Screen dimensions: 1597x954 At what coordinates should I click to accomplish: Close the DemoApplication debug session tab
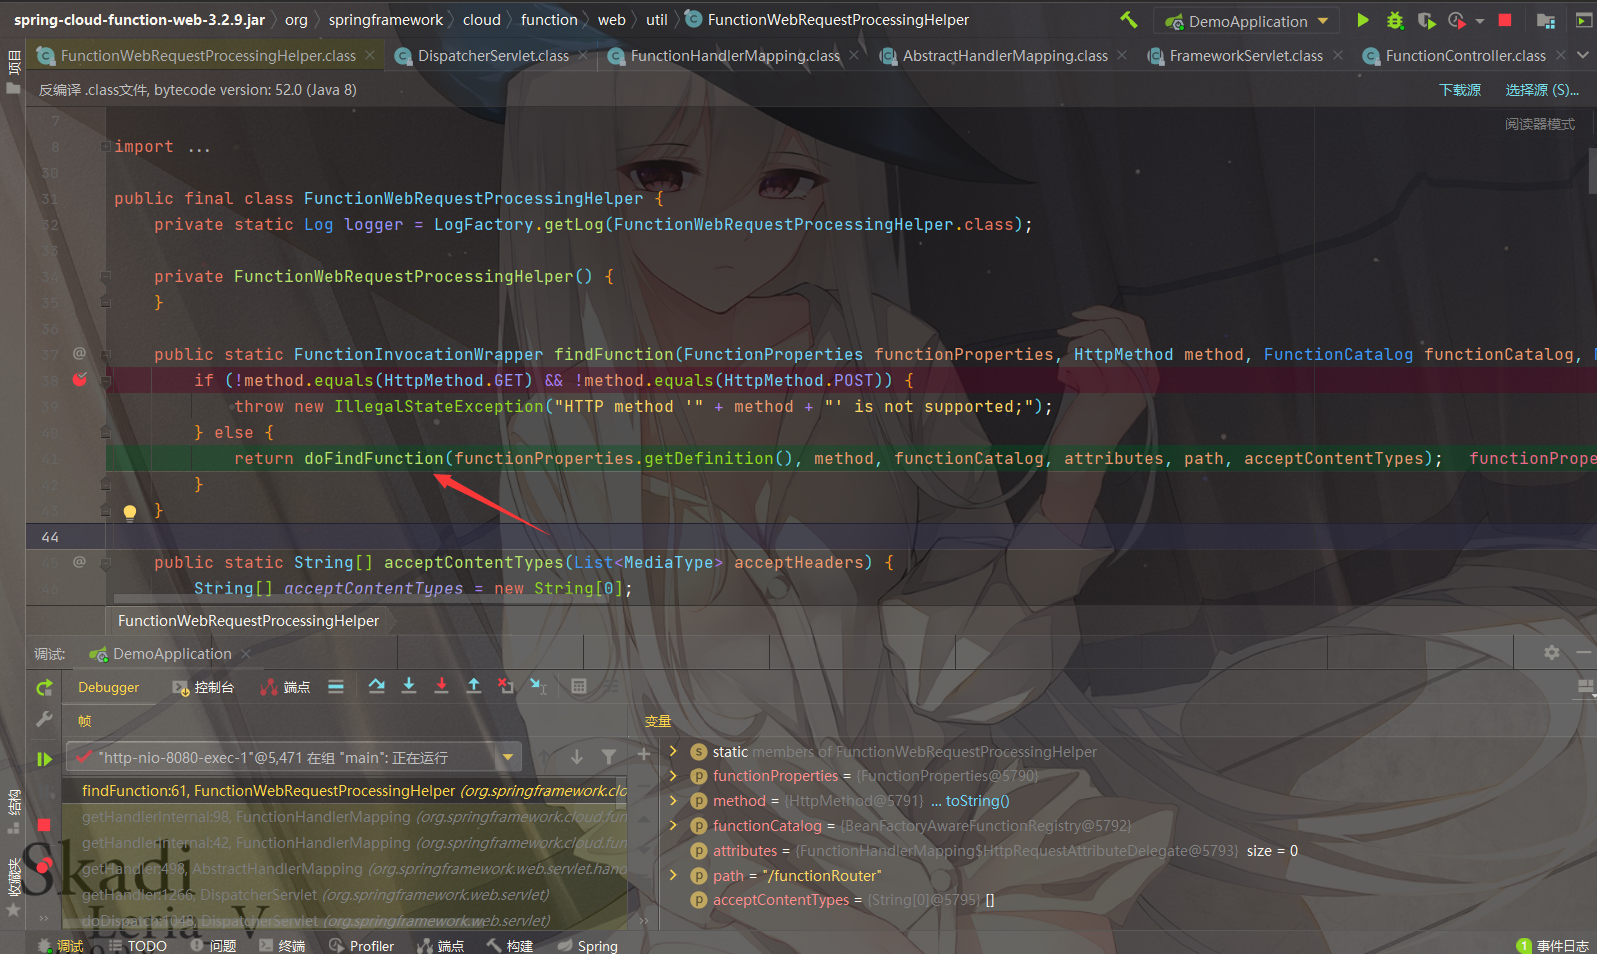(246, 653)
